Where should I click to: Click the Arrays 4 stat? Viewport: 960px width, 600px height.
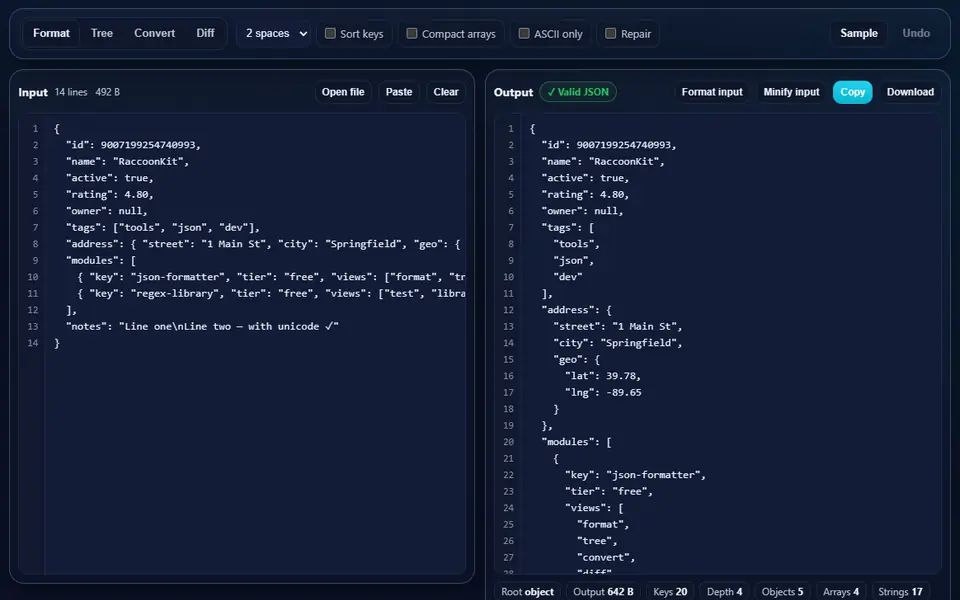tap(841, 591)
